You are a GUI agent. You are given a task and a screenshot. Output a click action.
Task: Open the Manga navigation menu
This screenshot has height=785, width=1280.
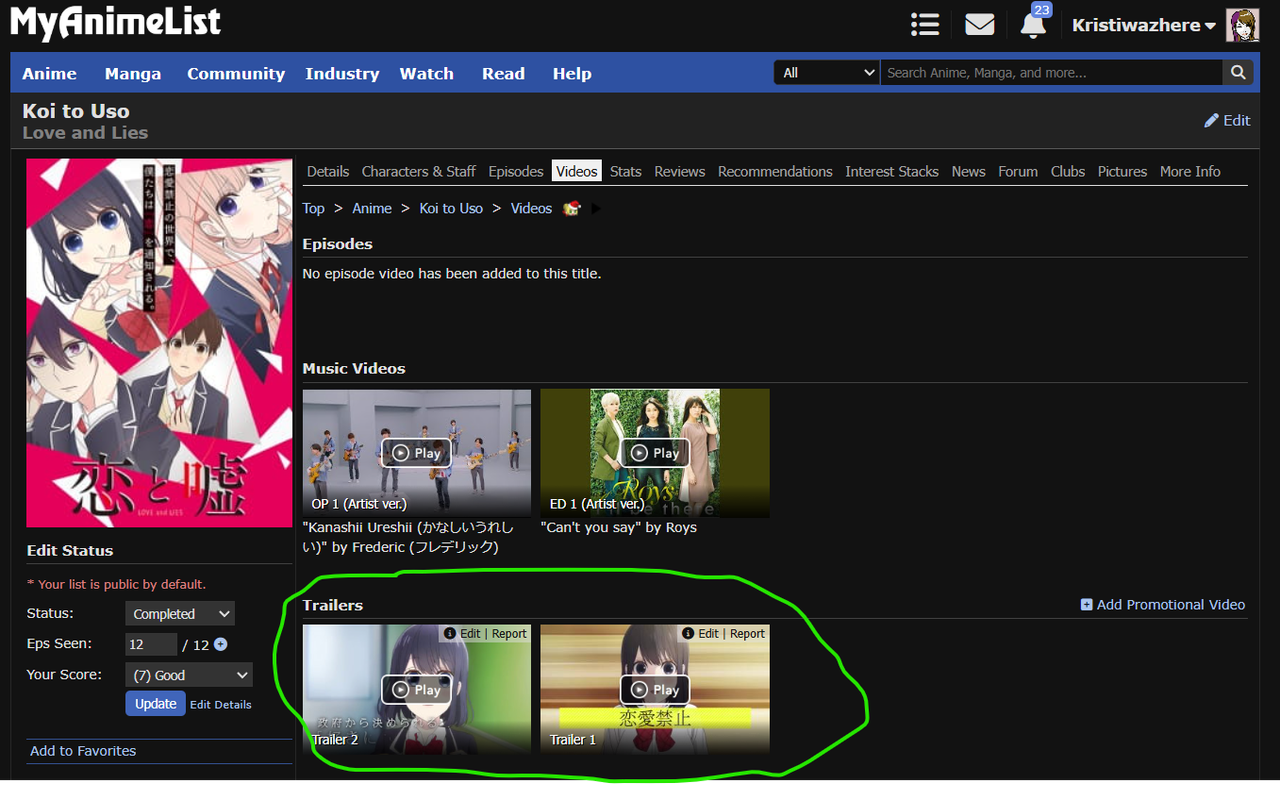click(x=133, y=73)
